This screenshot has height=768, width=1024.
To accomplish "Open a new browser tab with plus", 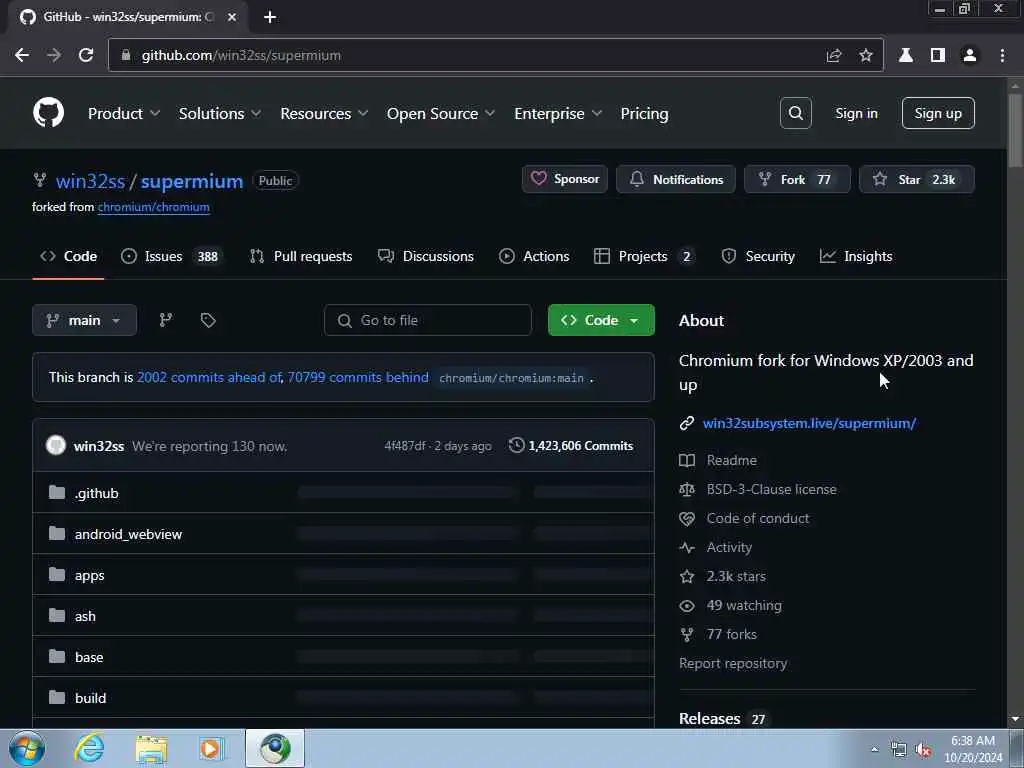I will (x=270, y=17).
